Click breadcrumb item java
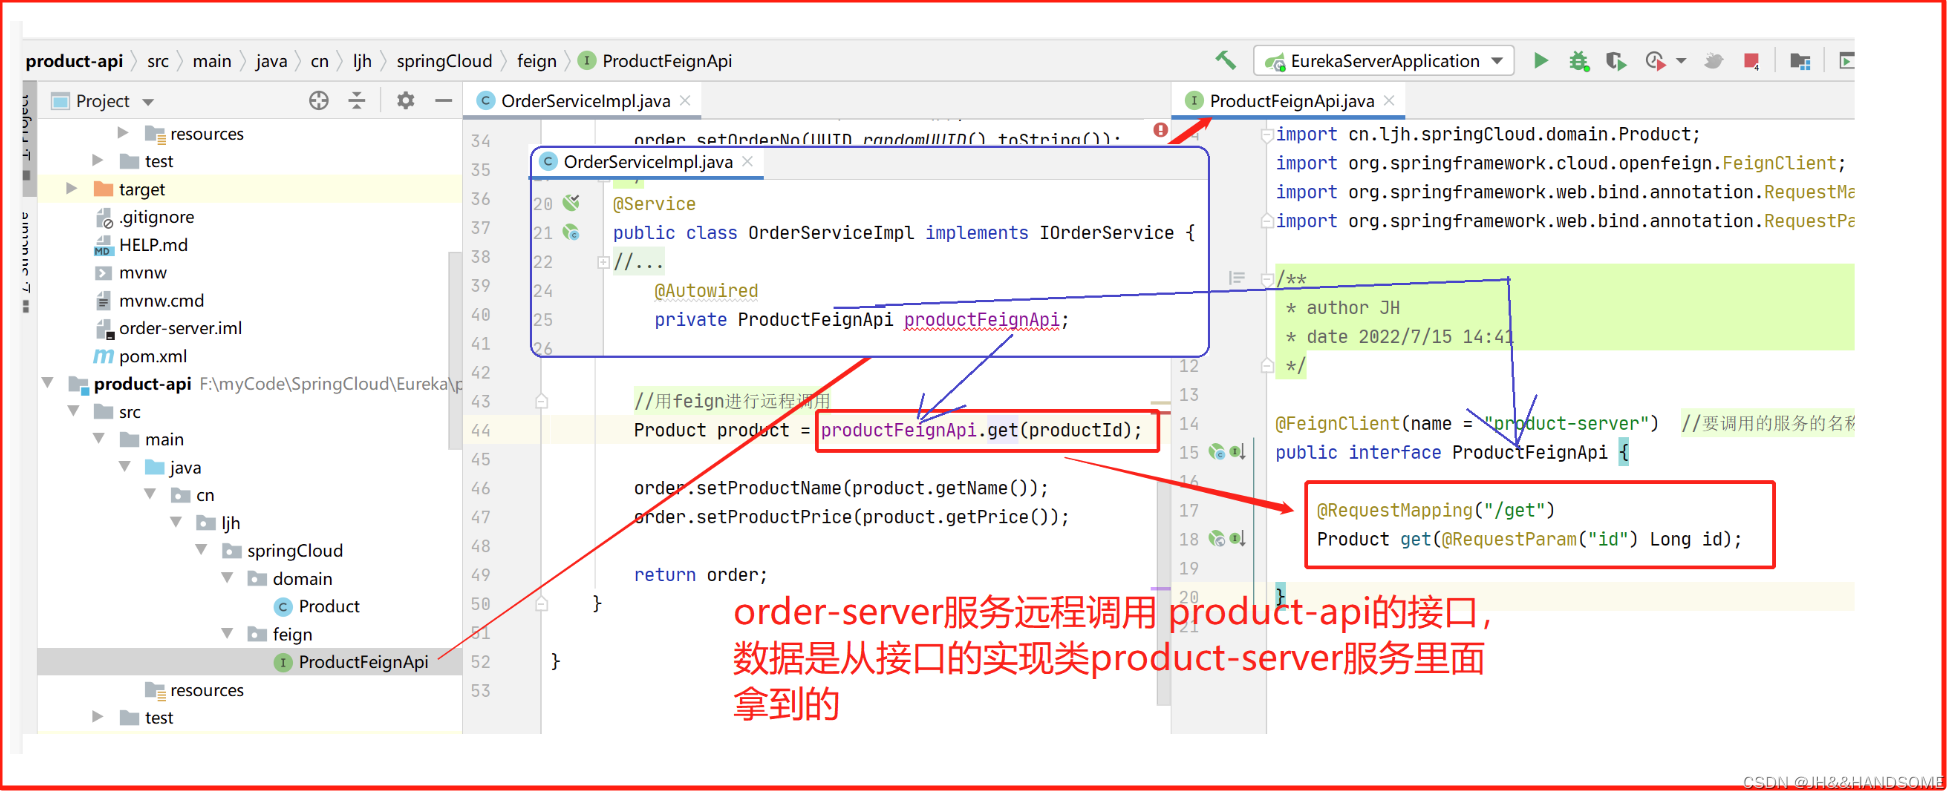1960x799 pixels. click(271, 61)
